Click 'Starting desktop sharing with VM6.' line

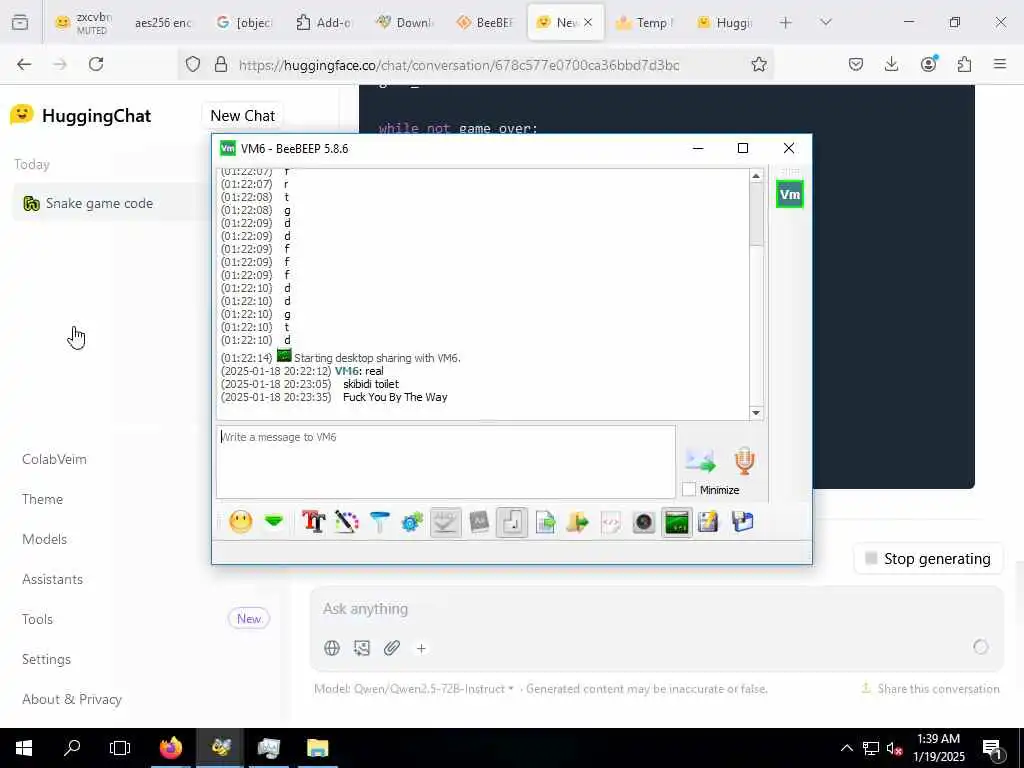[377, 358]
